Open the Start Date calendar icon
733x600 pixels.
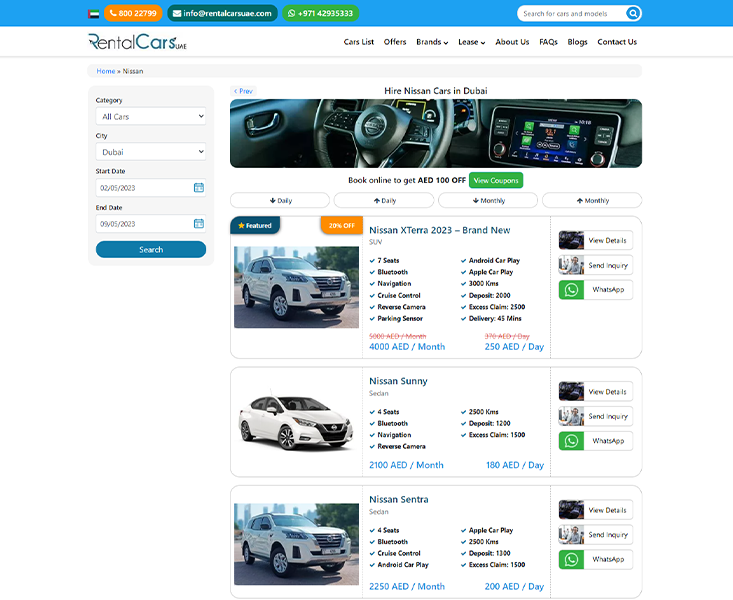199,188
